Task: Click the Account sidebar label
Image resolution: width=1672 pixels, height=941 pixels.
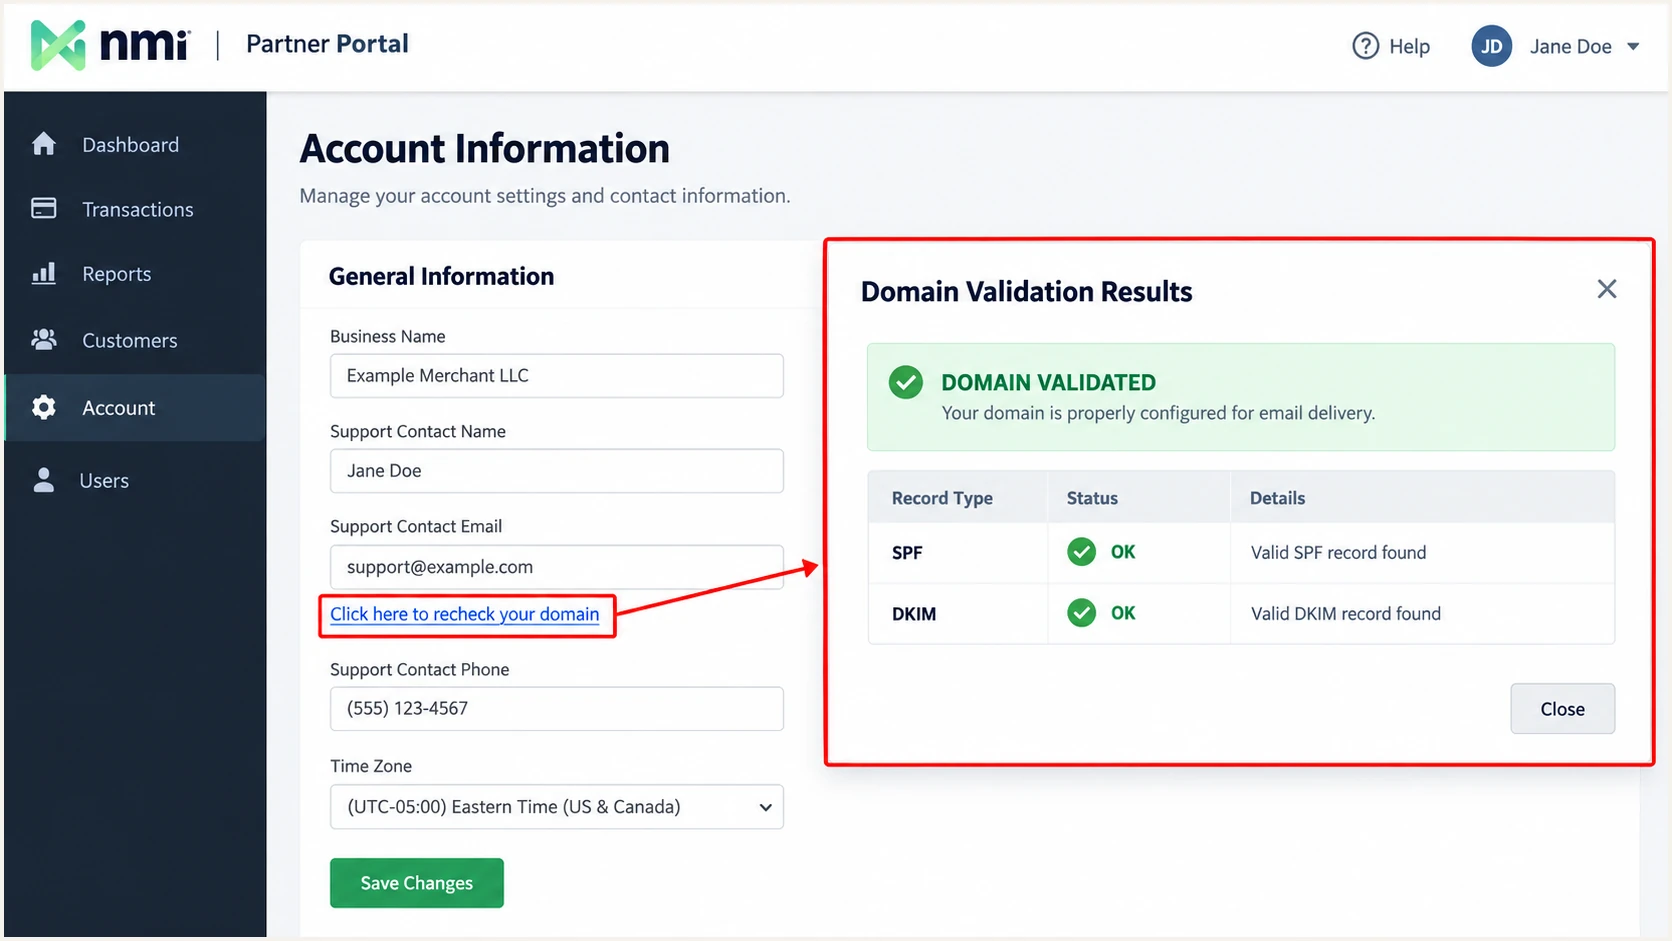Action: click(x=118, y=408)
